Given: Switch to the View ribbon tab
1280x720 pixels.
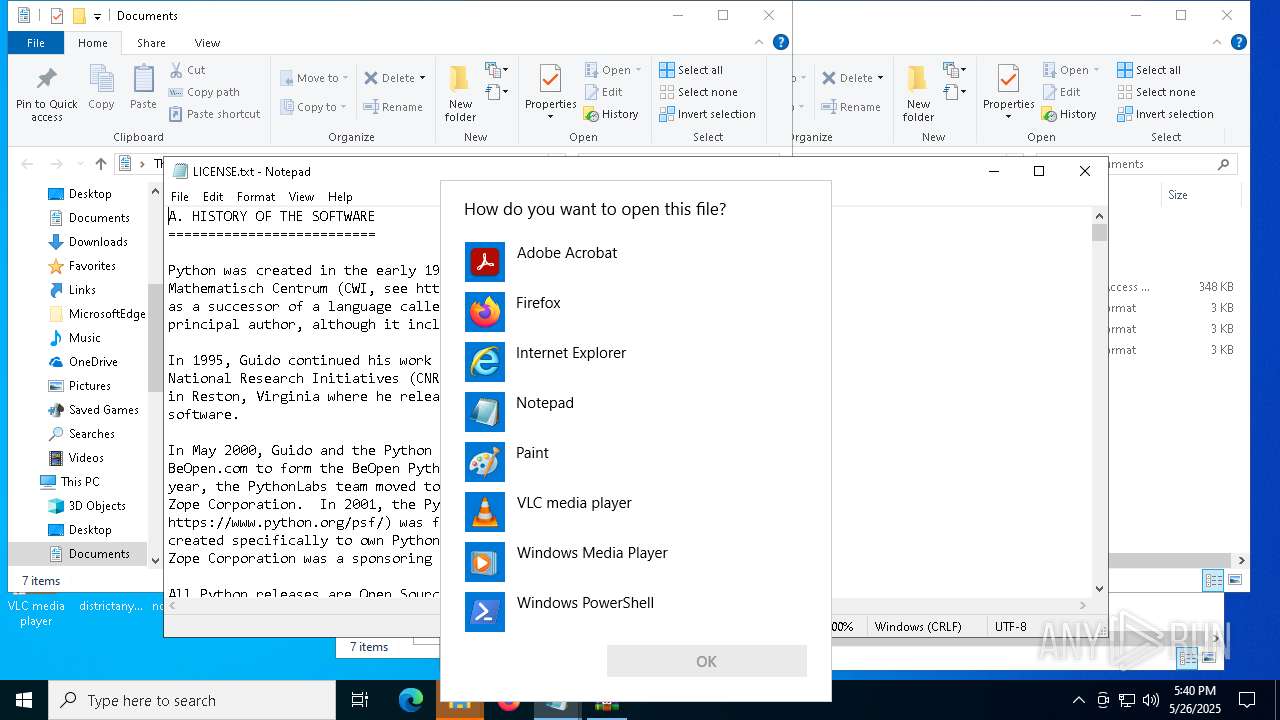Looking at the screenshot, I should coord(207,43).
